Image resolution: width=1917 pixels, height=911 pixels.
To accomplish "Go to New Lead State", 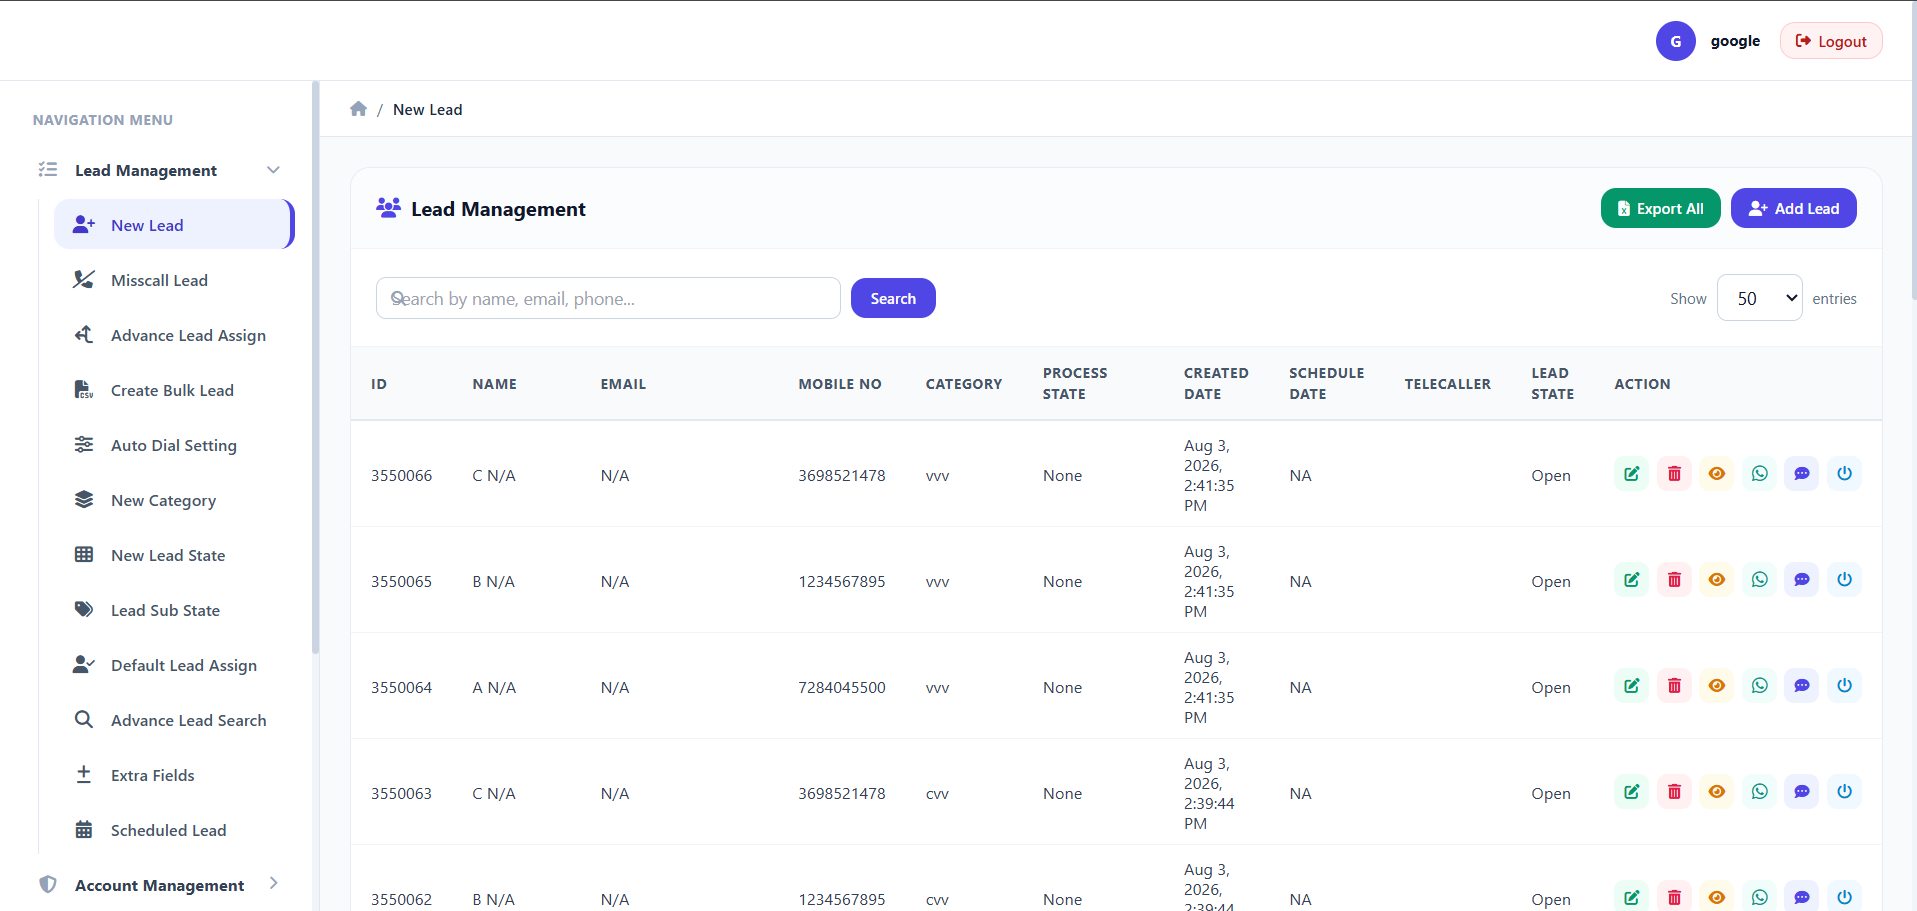I will (x=174, y=555).
